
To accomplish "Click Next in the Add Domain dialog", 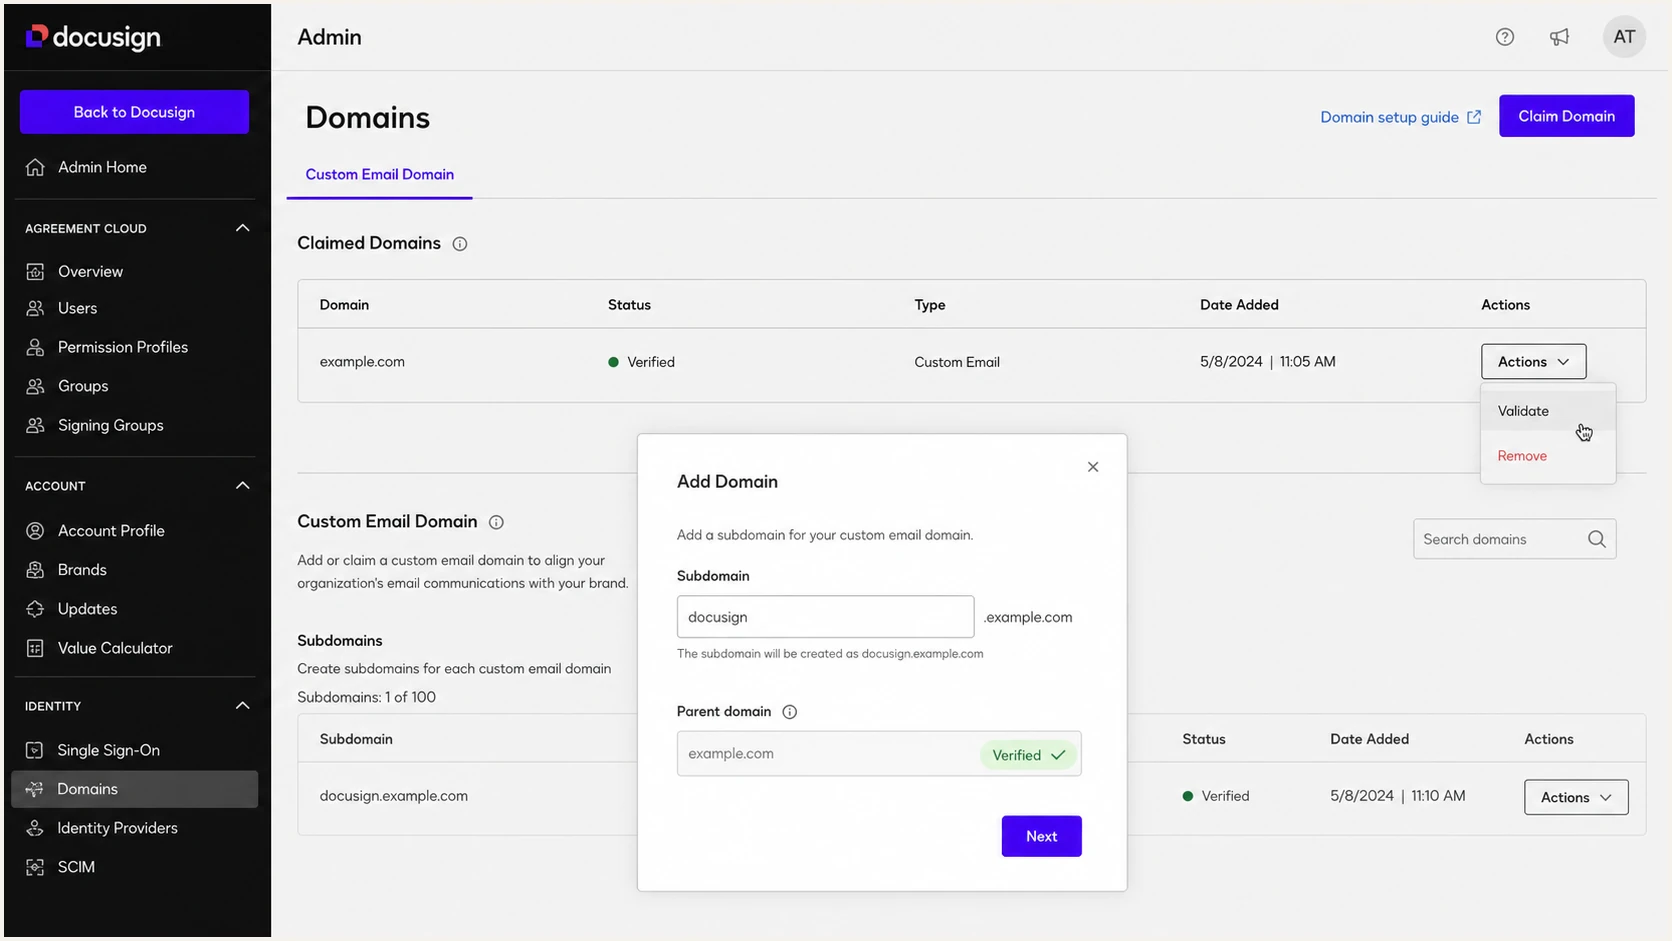I will pos(1041,836).
